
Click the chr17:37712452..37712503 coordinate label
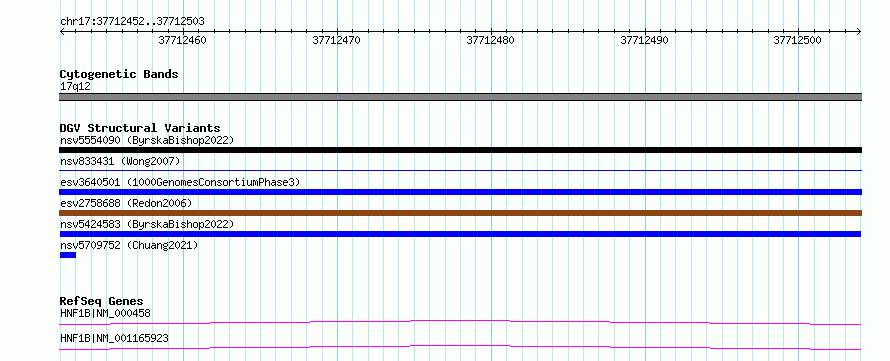(x=132, y=22)
